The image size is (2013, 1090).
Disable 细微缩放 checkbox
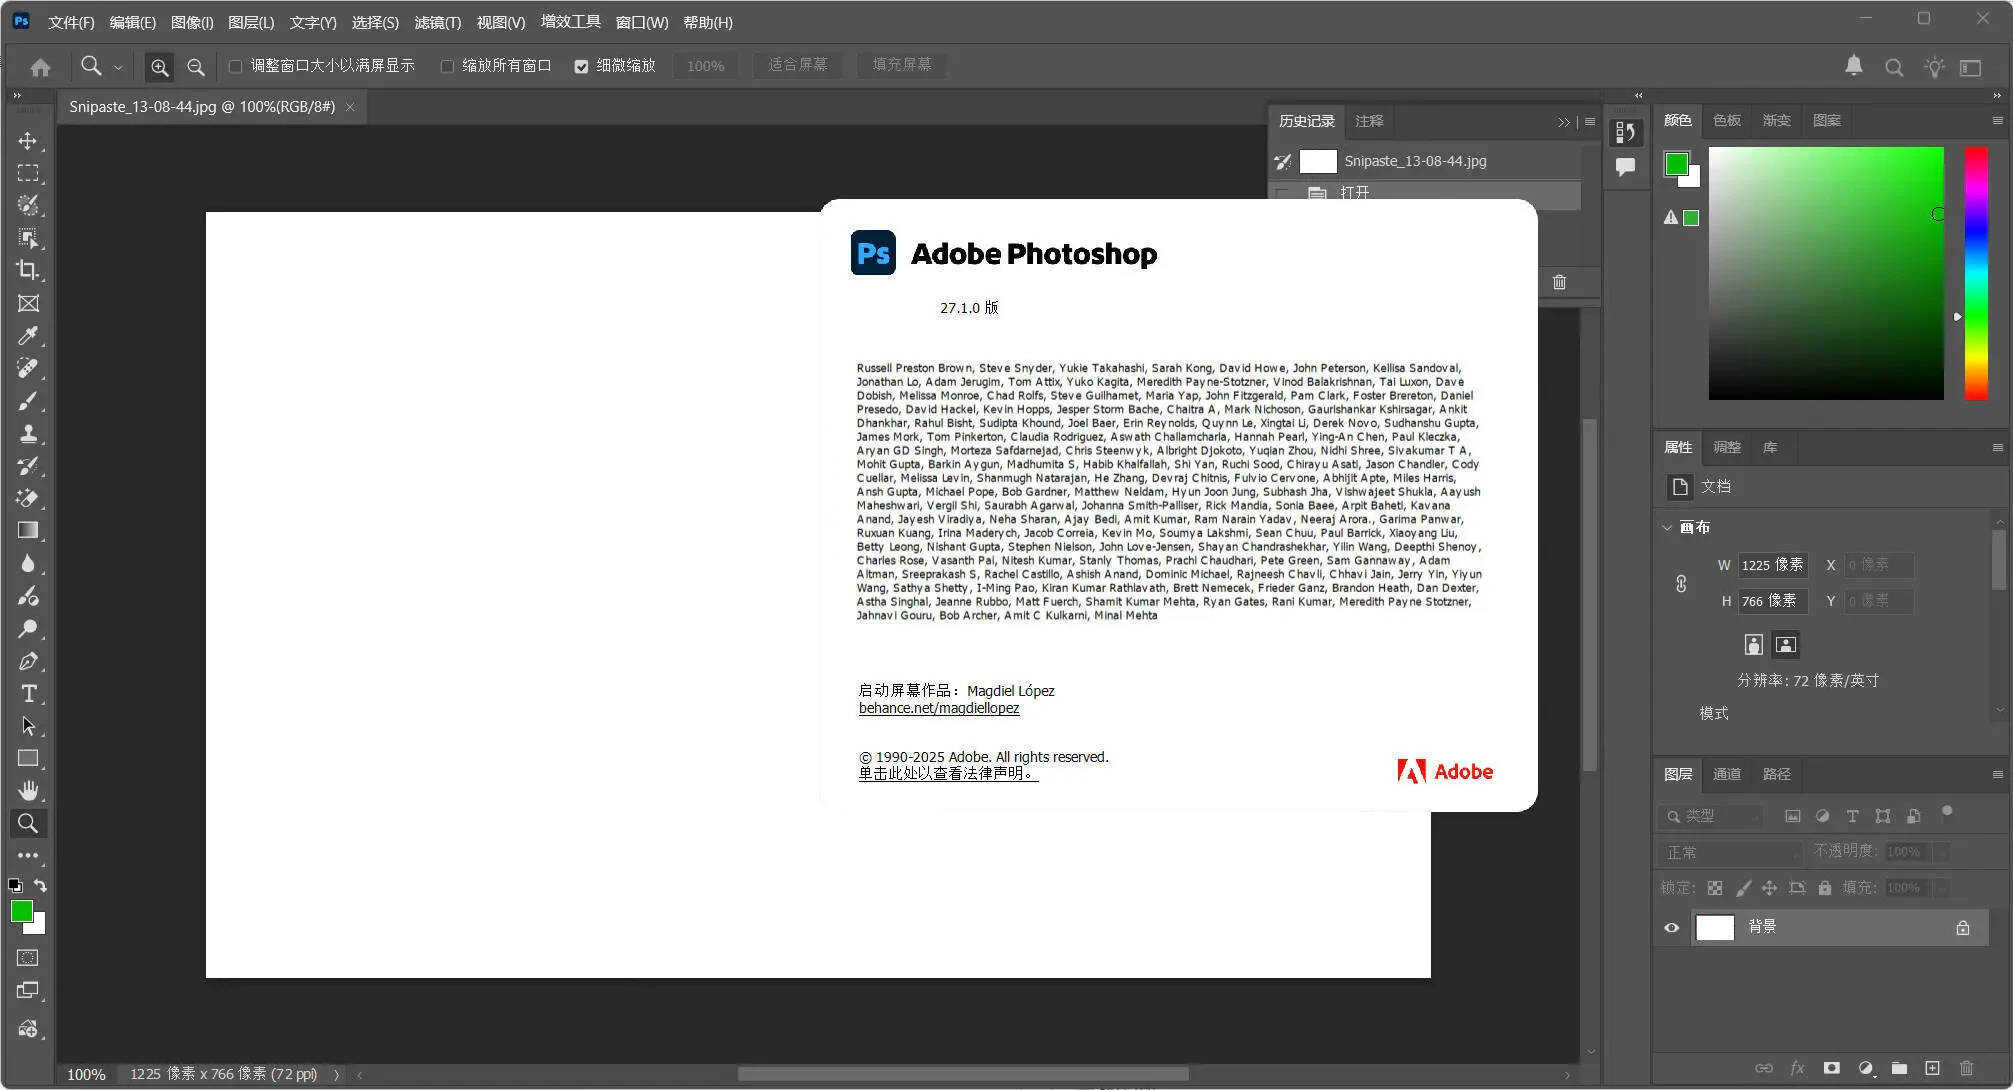tap(581, 66)
